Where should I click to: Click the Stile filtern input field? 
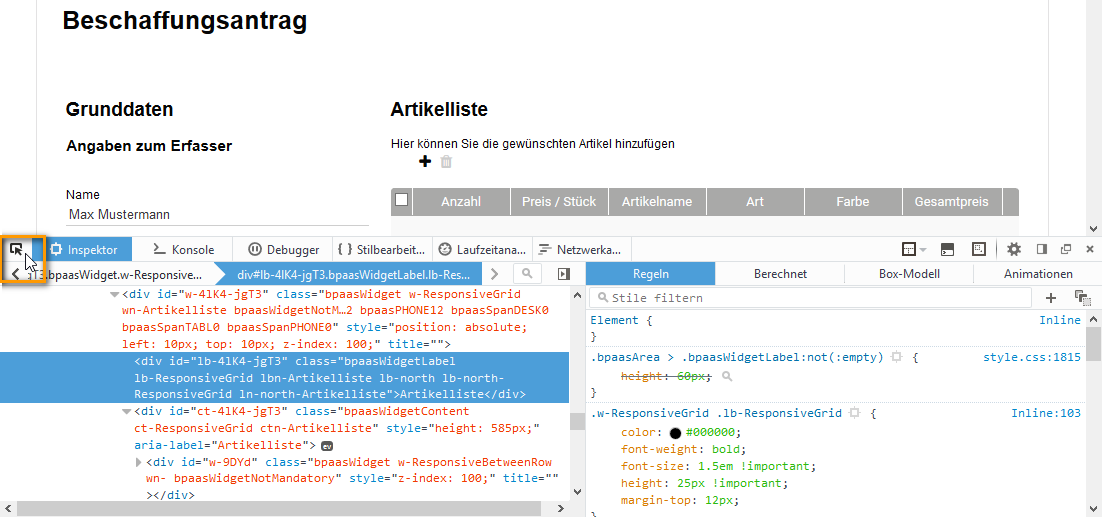coord(810,297)
